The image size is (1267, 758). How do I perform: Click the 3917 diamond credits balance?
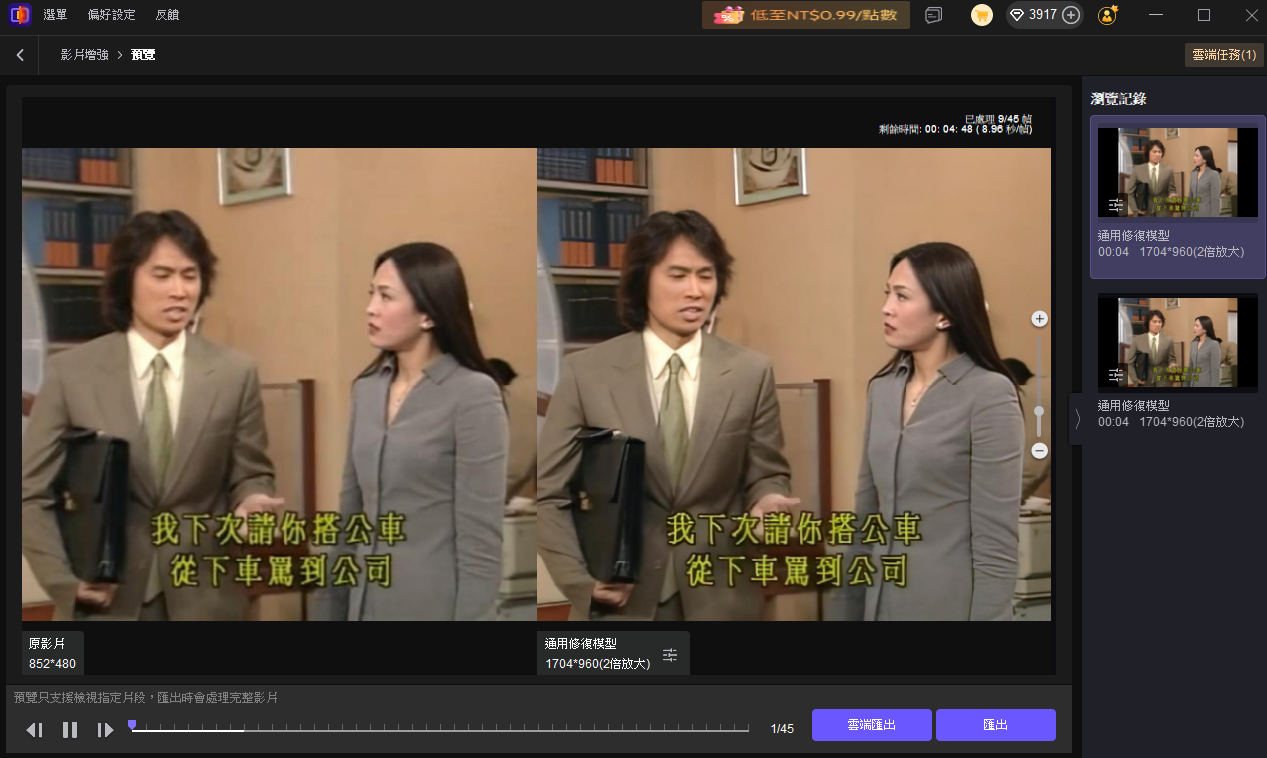point(1033,15)
